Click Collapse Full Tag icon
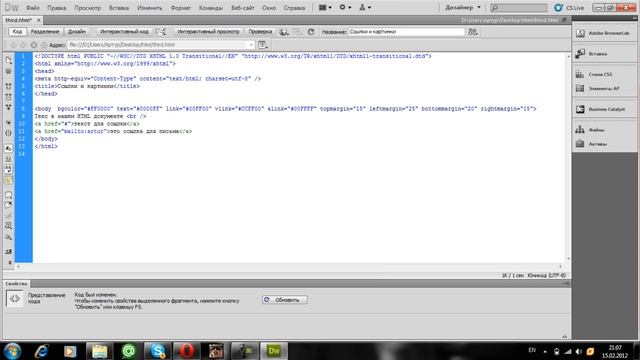Viewport: 640px width, 360px height. (9, 87)
